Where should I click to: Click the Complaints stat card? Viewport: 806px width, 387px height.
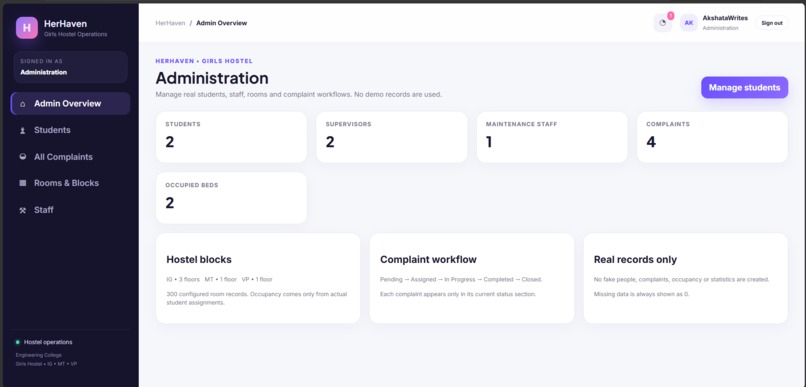(x=712, y=137)
